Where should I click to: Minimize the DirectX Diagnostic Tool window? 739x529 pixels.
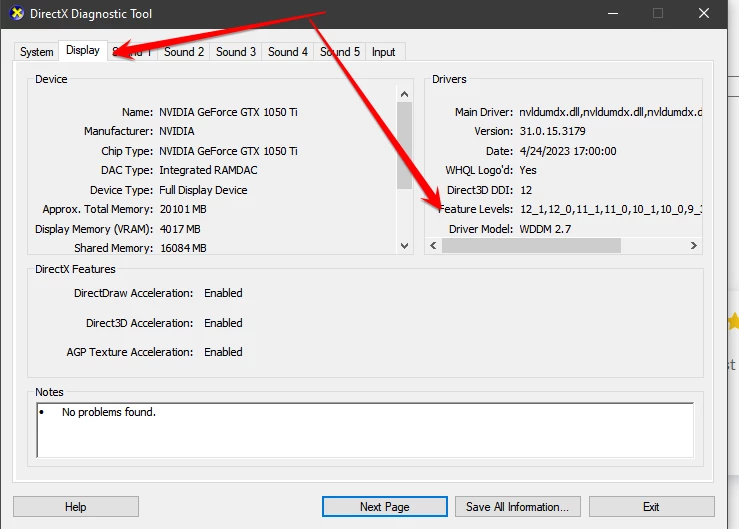613,14
